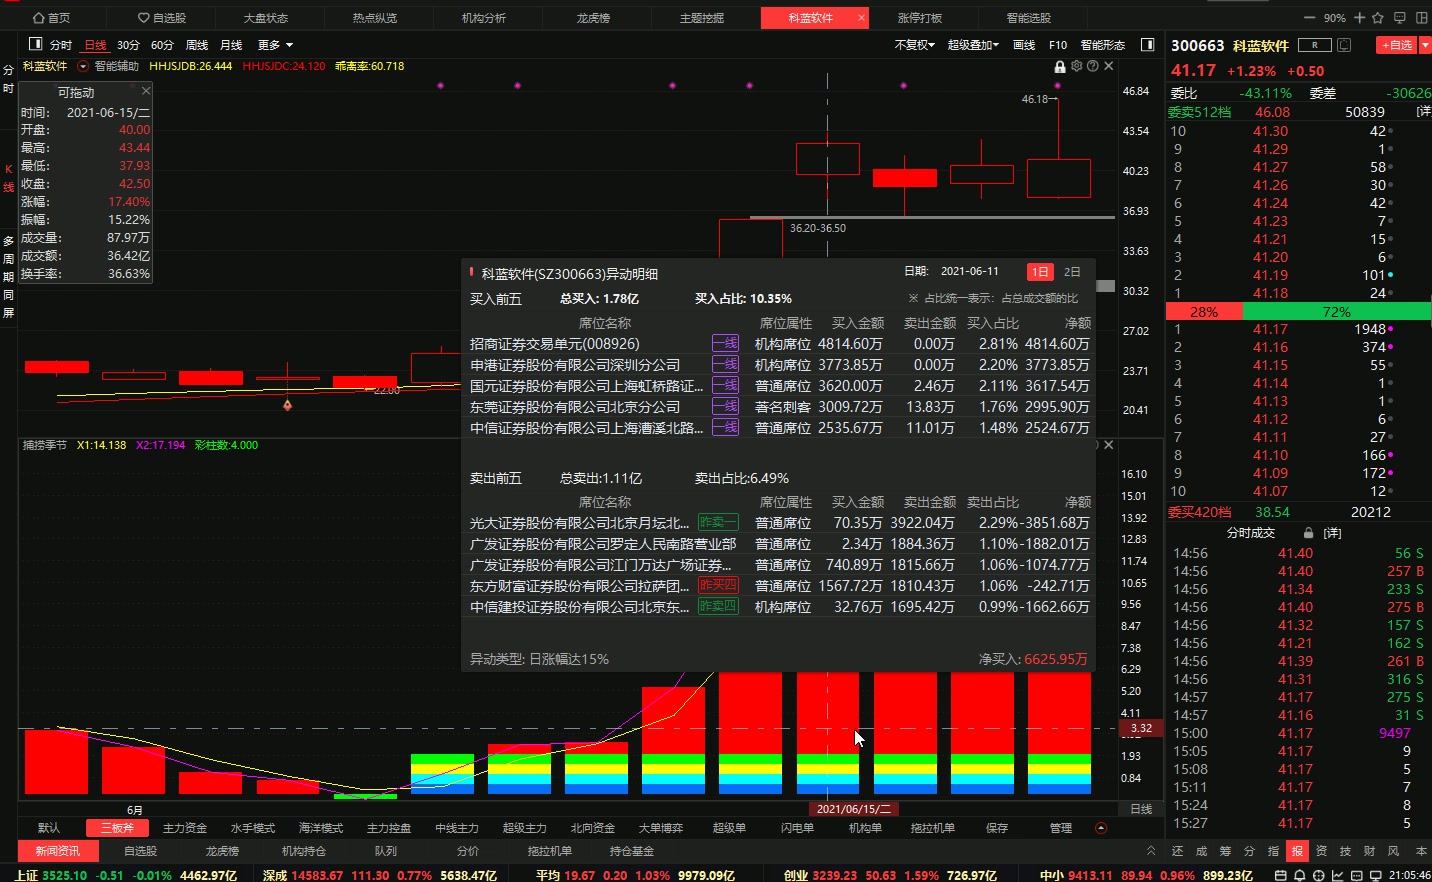Click the 创业 index in status bar
Viewport: 1432px width, 882px height.
coord(890,875)
